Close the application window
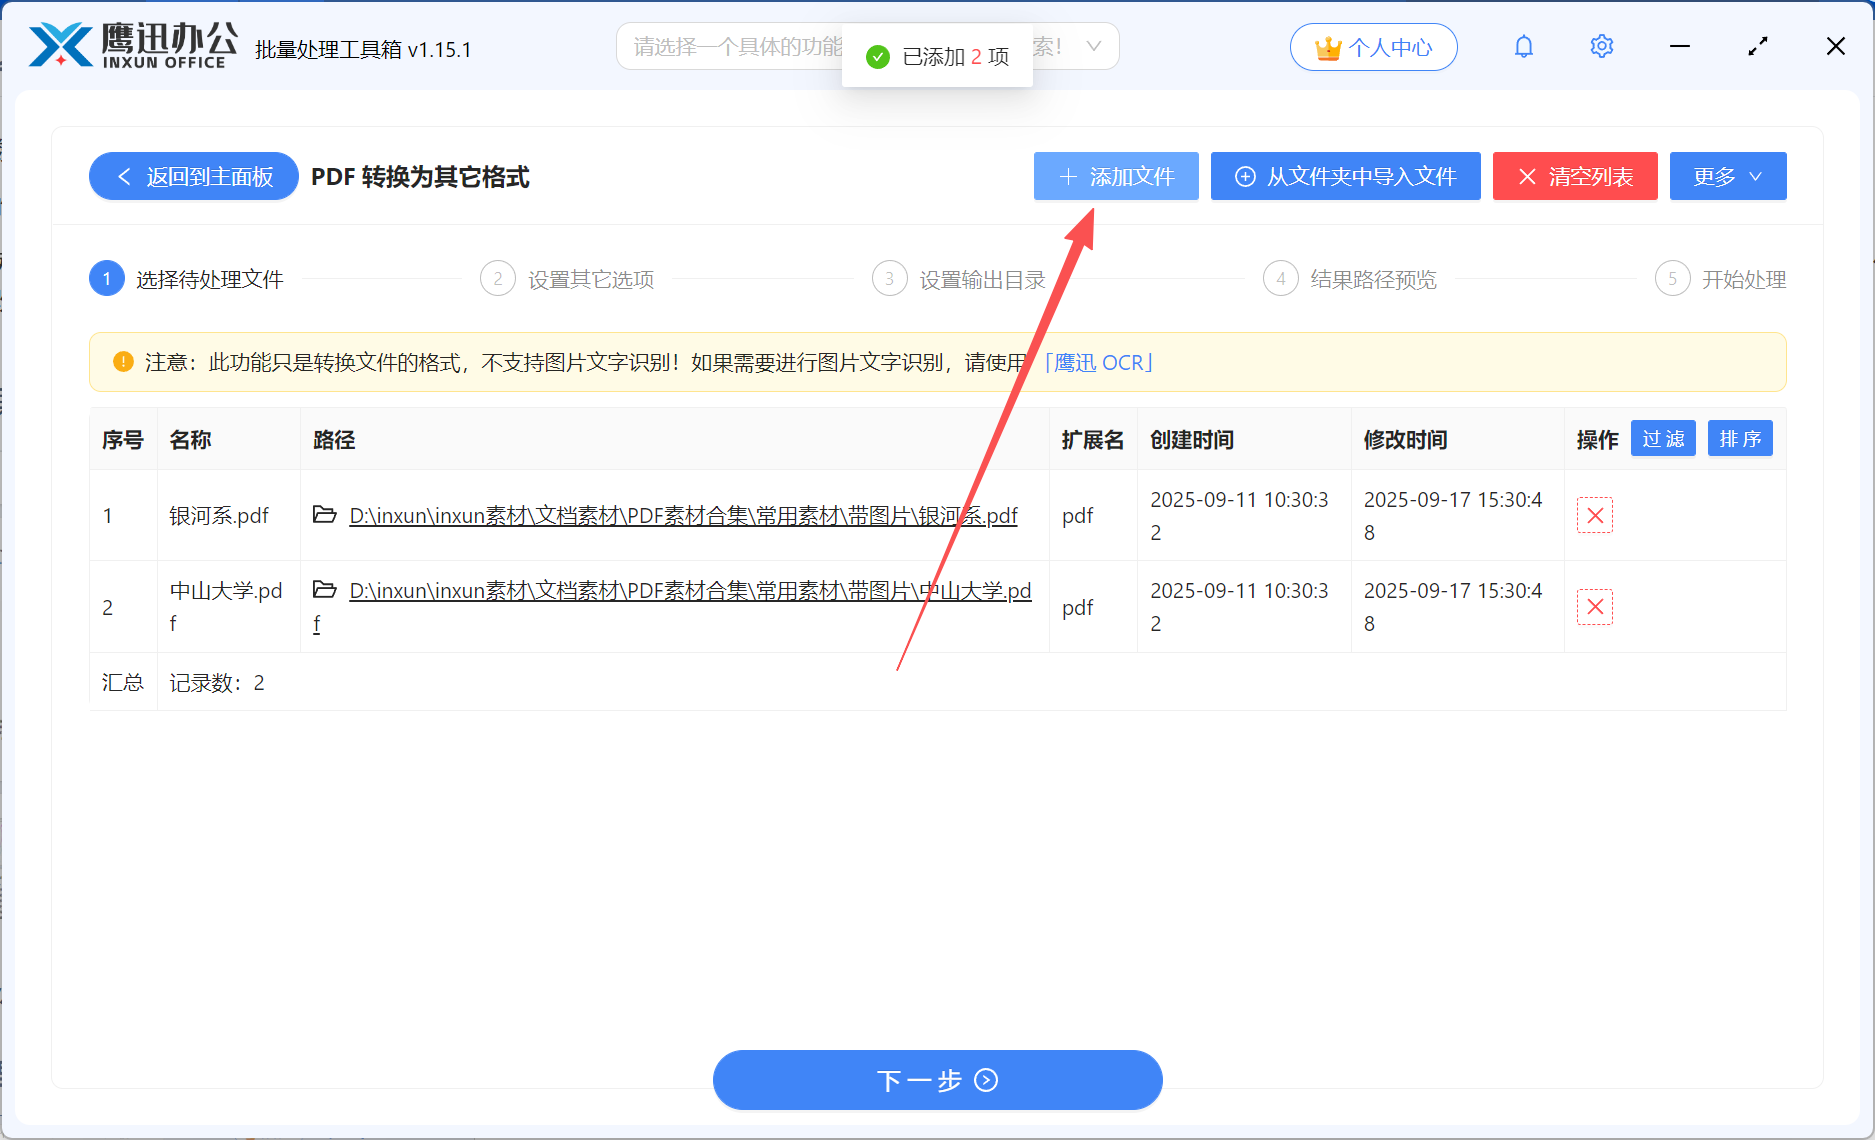 (x=1836, y=47)
